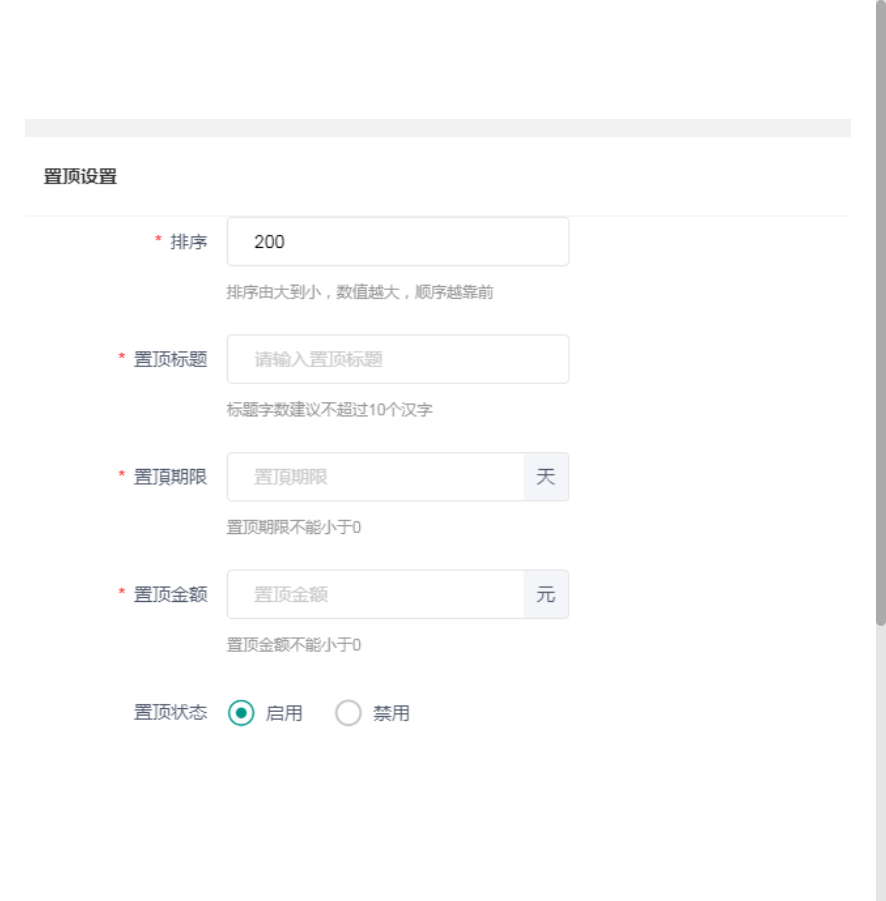The image size is (886, 901).
Task: Click the 置顶状态 field label
Action: pos(170,713)
